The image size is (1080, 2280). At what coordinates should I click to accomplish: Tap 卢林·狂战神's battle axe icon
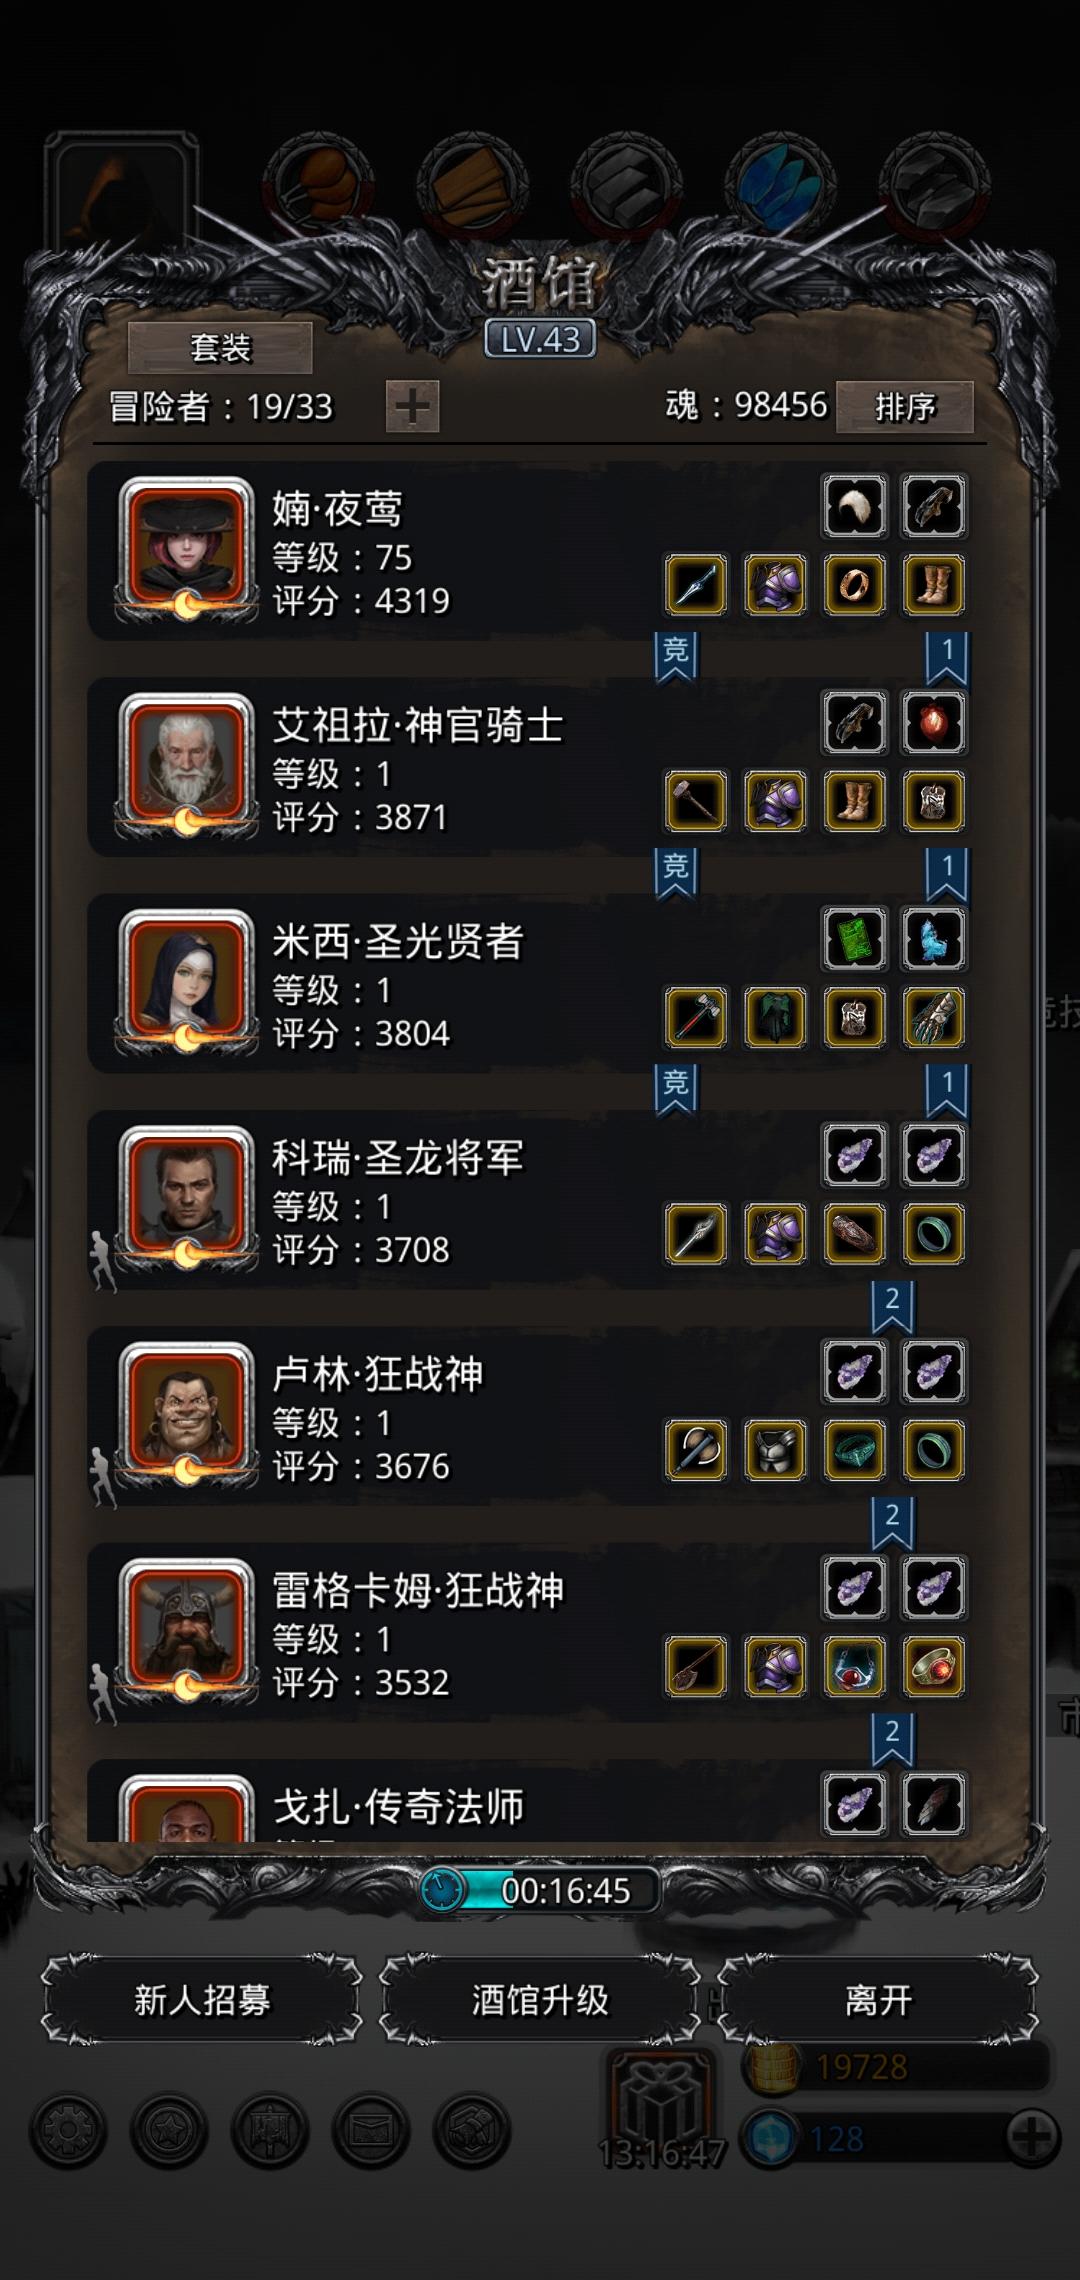pyautogui.click(x=696, y=1450)
